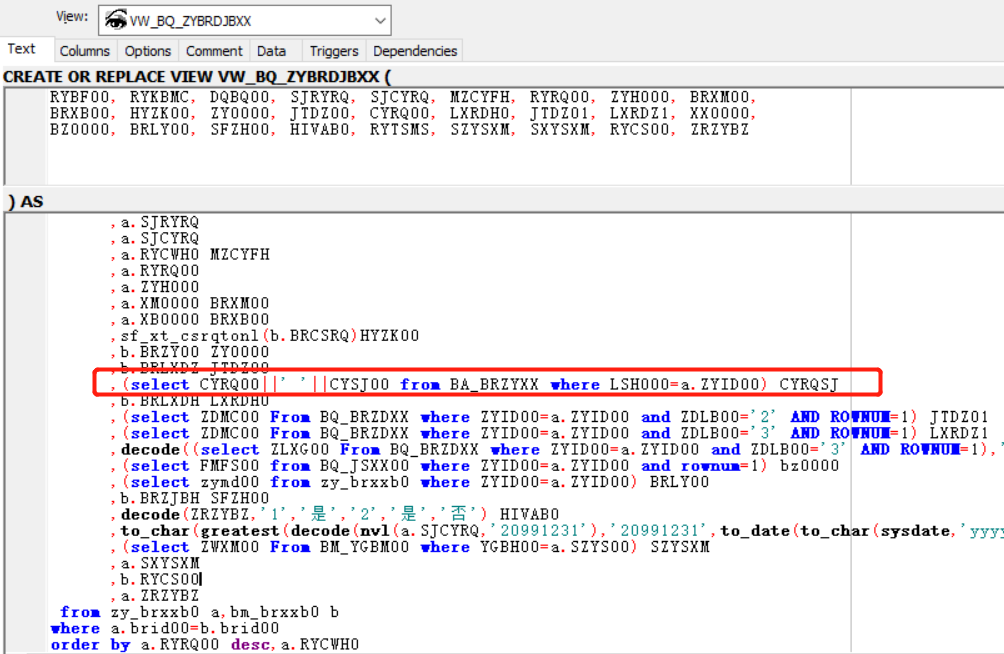Open the View dropdown arrow
This screenshot has height=654, width=1004.
tap(380, 20)
